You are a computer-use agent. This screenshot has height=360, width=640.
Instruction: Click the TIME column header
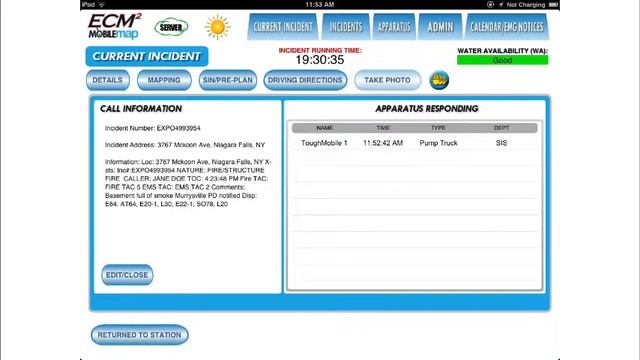[x=383, y=128]
